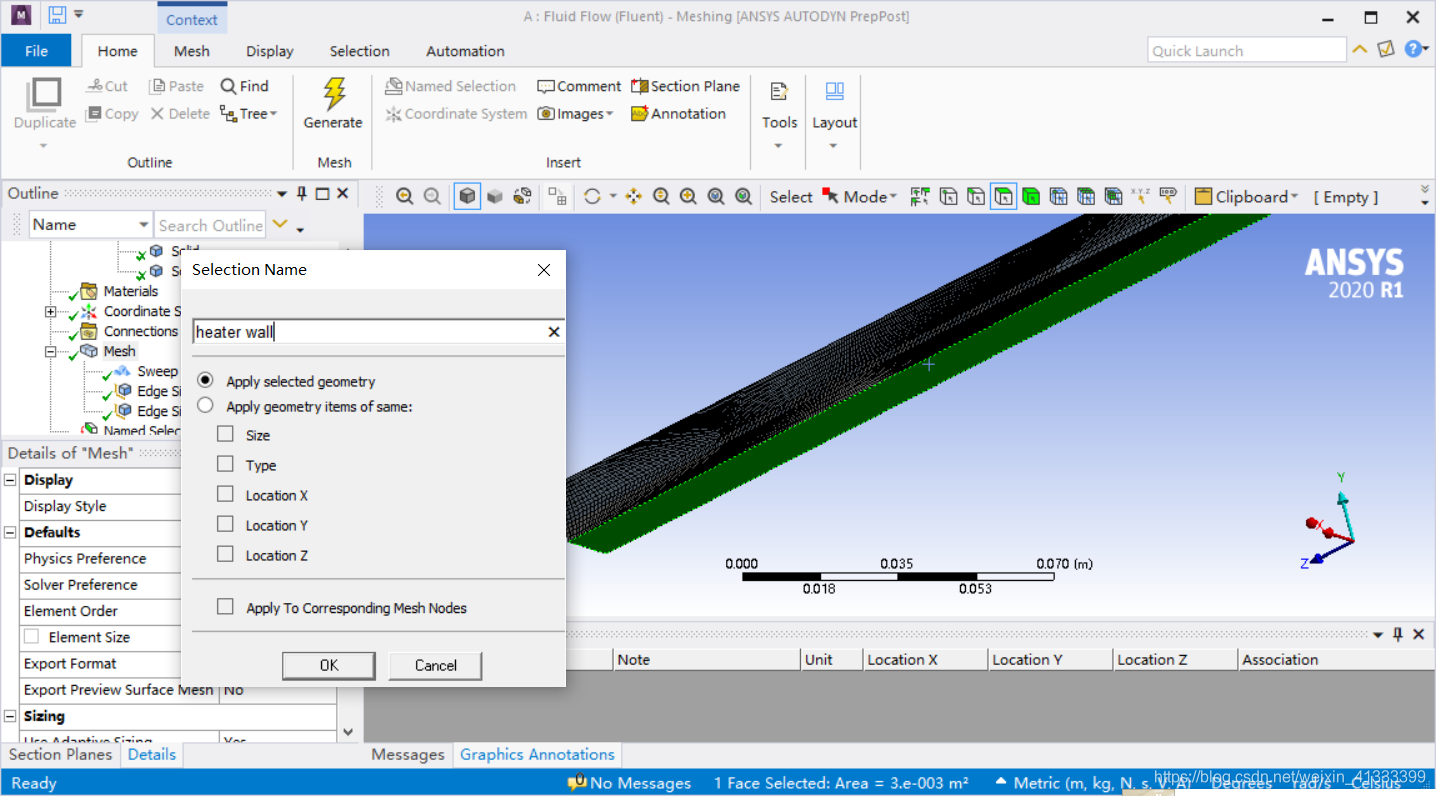
Task: Collapse the Sizing details section
Action: tap(10, 716)
